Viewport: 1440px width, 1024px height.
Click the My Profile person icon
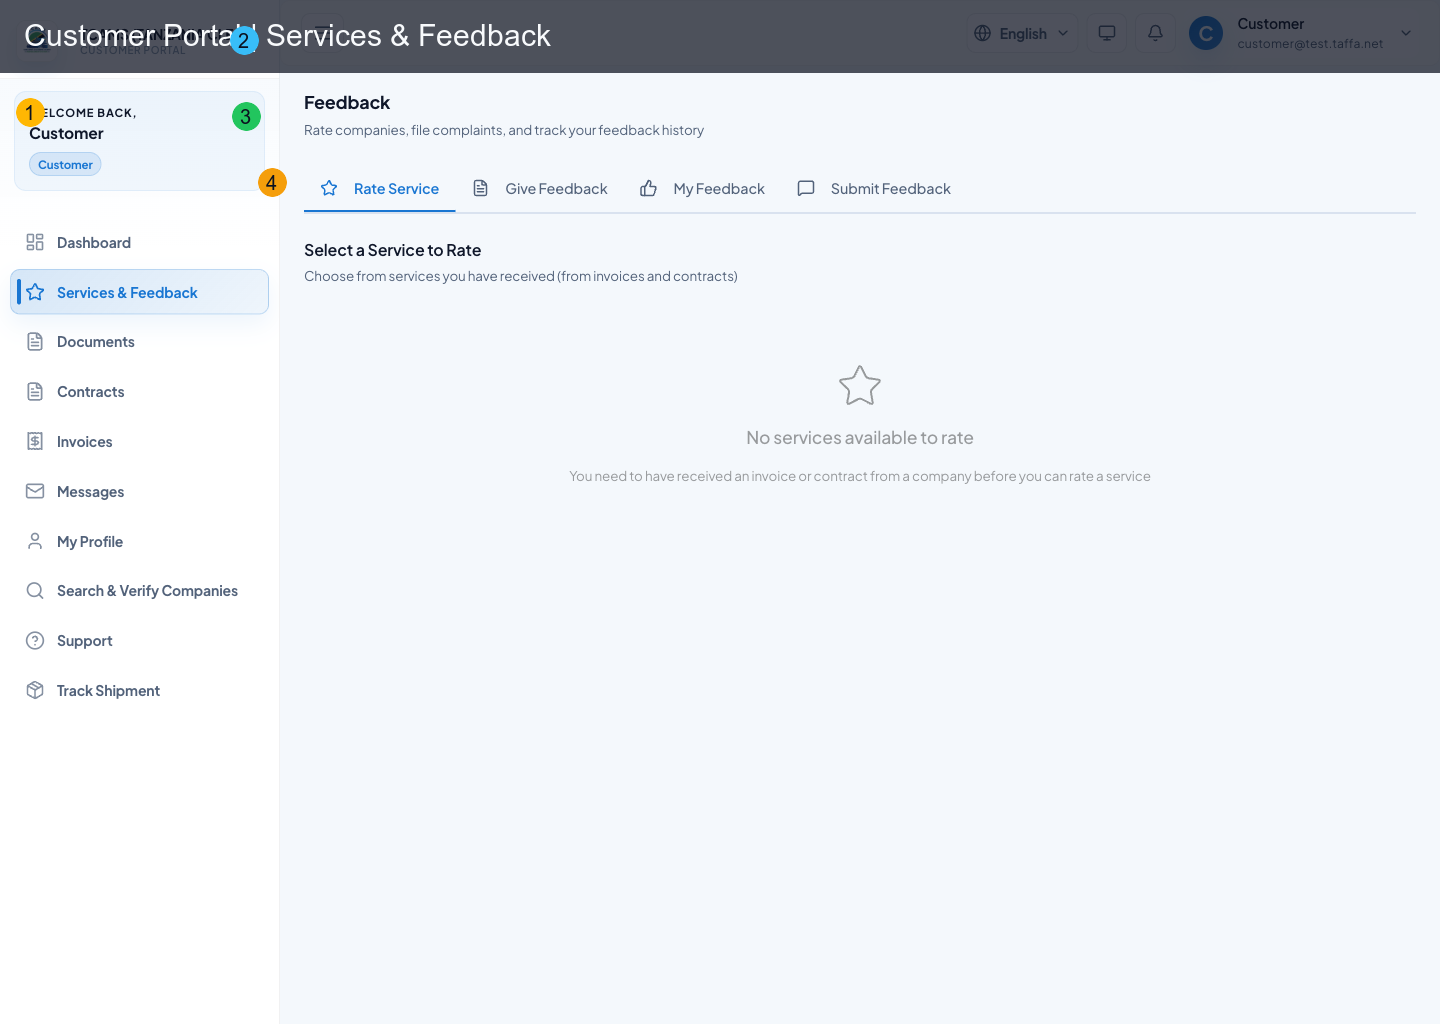[35, 541]
